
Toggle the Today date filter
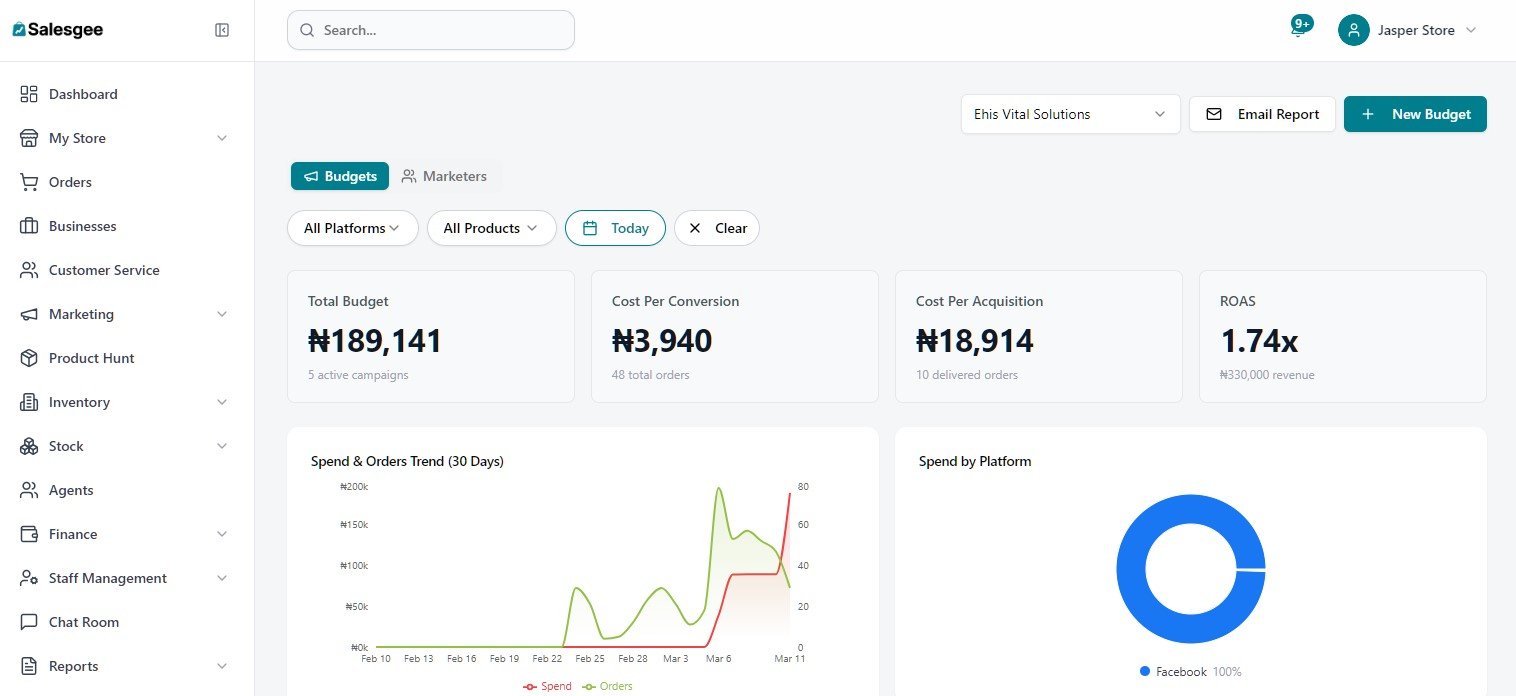click(x=615, y=228)
